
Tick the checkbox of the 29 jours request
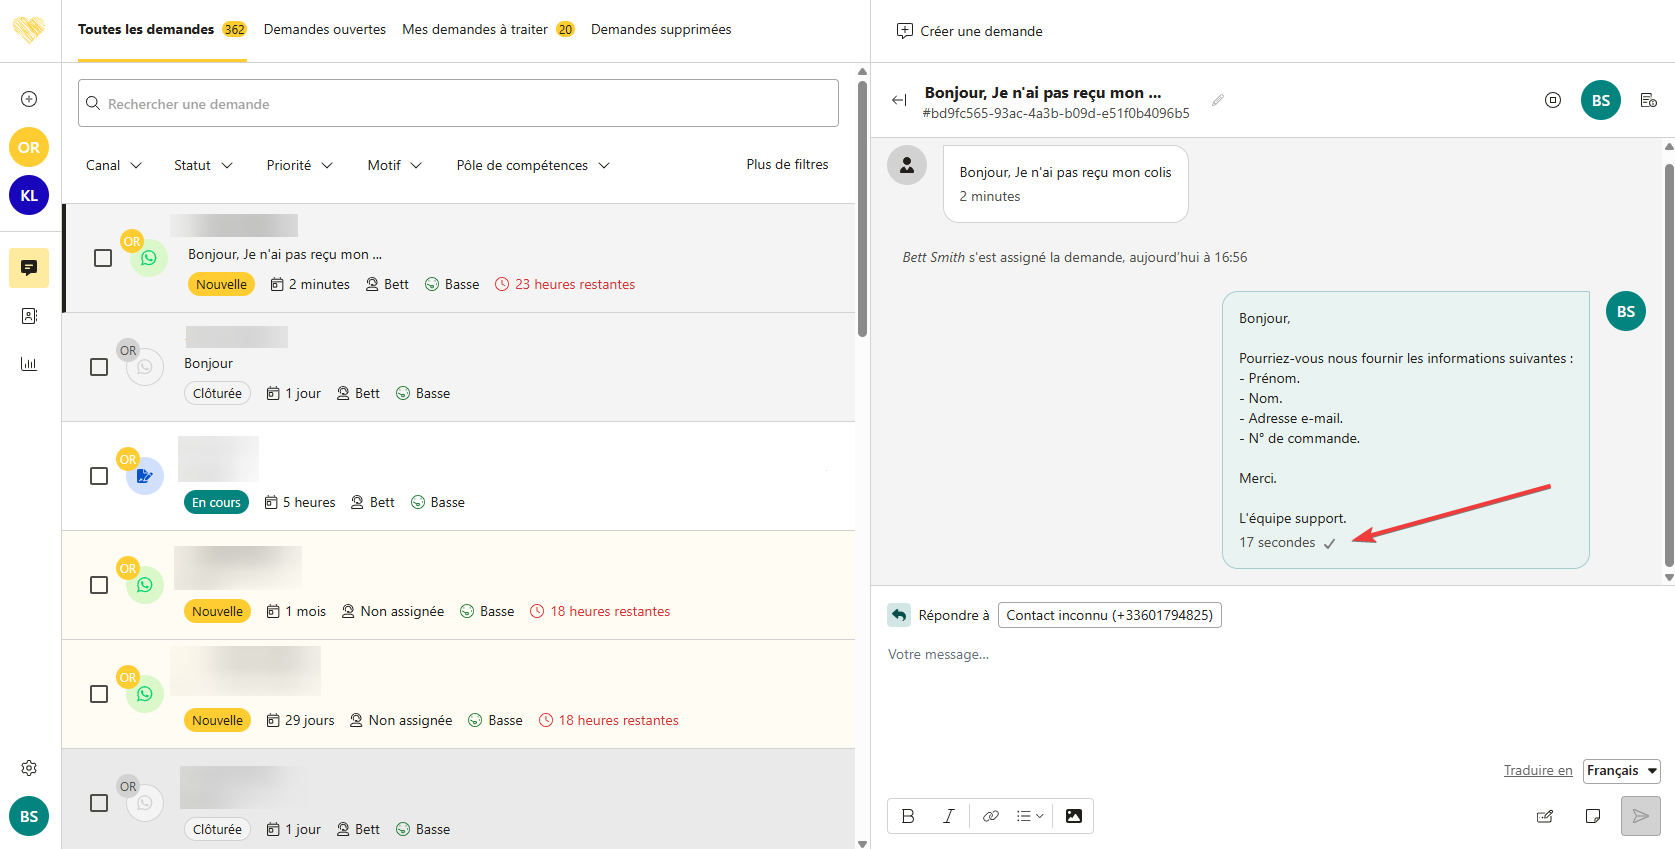(x=99, y=694)
